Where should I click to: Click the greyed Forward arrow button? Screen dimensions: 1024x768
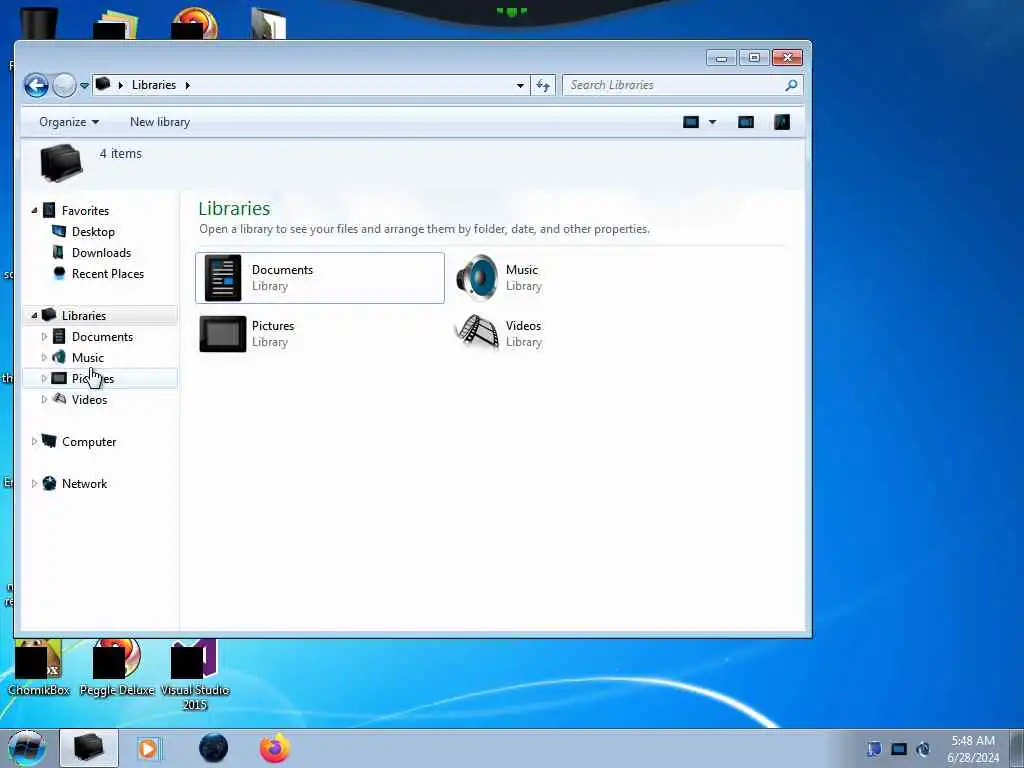pos(64,85)
